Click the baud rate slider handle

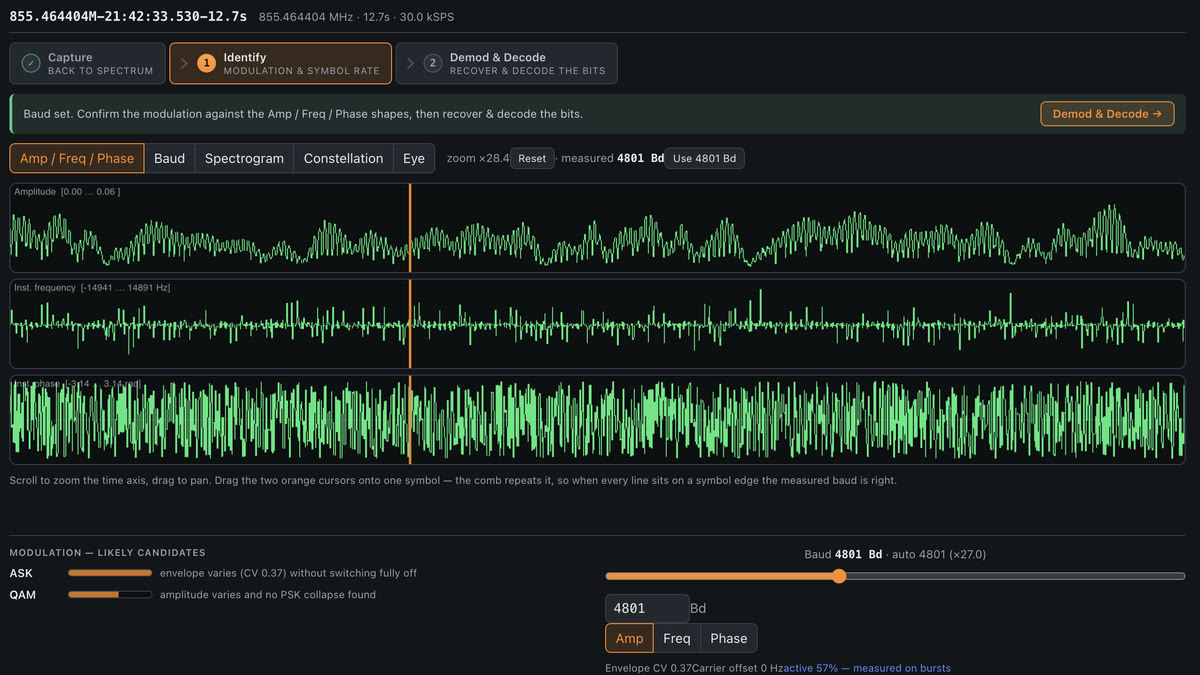(839, 576)
